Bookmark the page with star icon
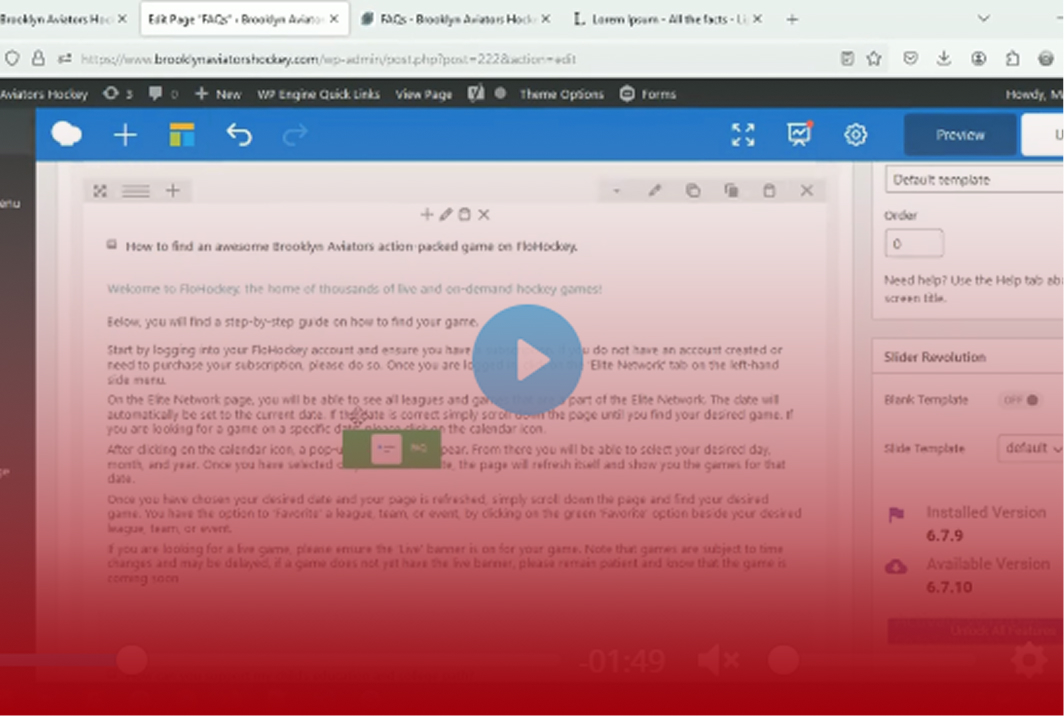The image size is (1064, 716). pos(874,58)
